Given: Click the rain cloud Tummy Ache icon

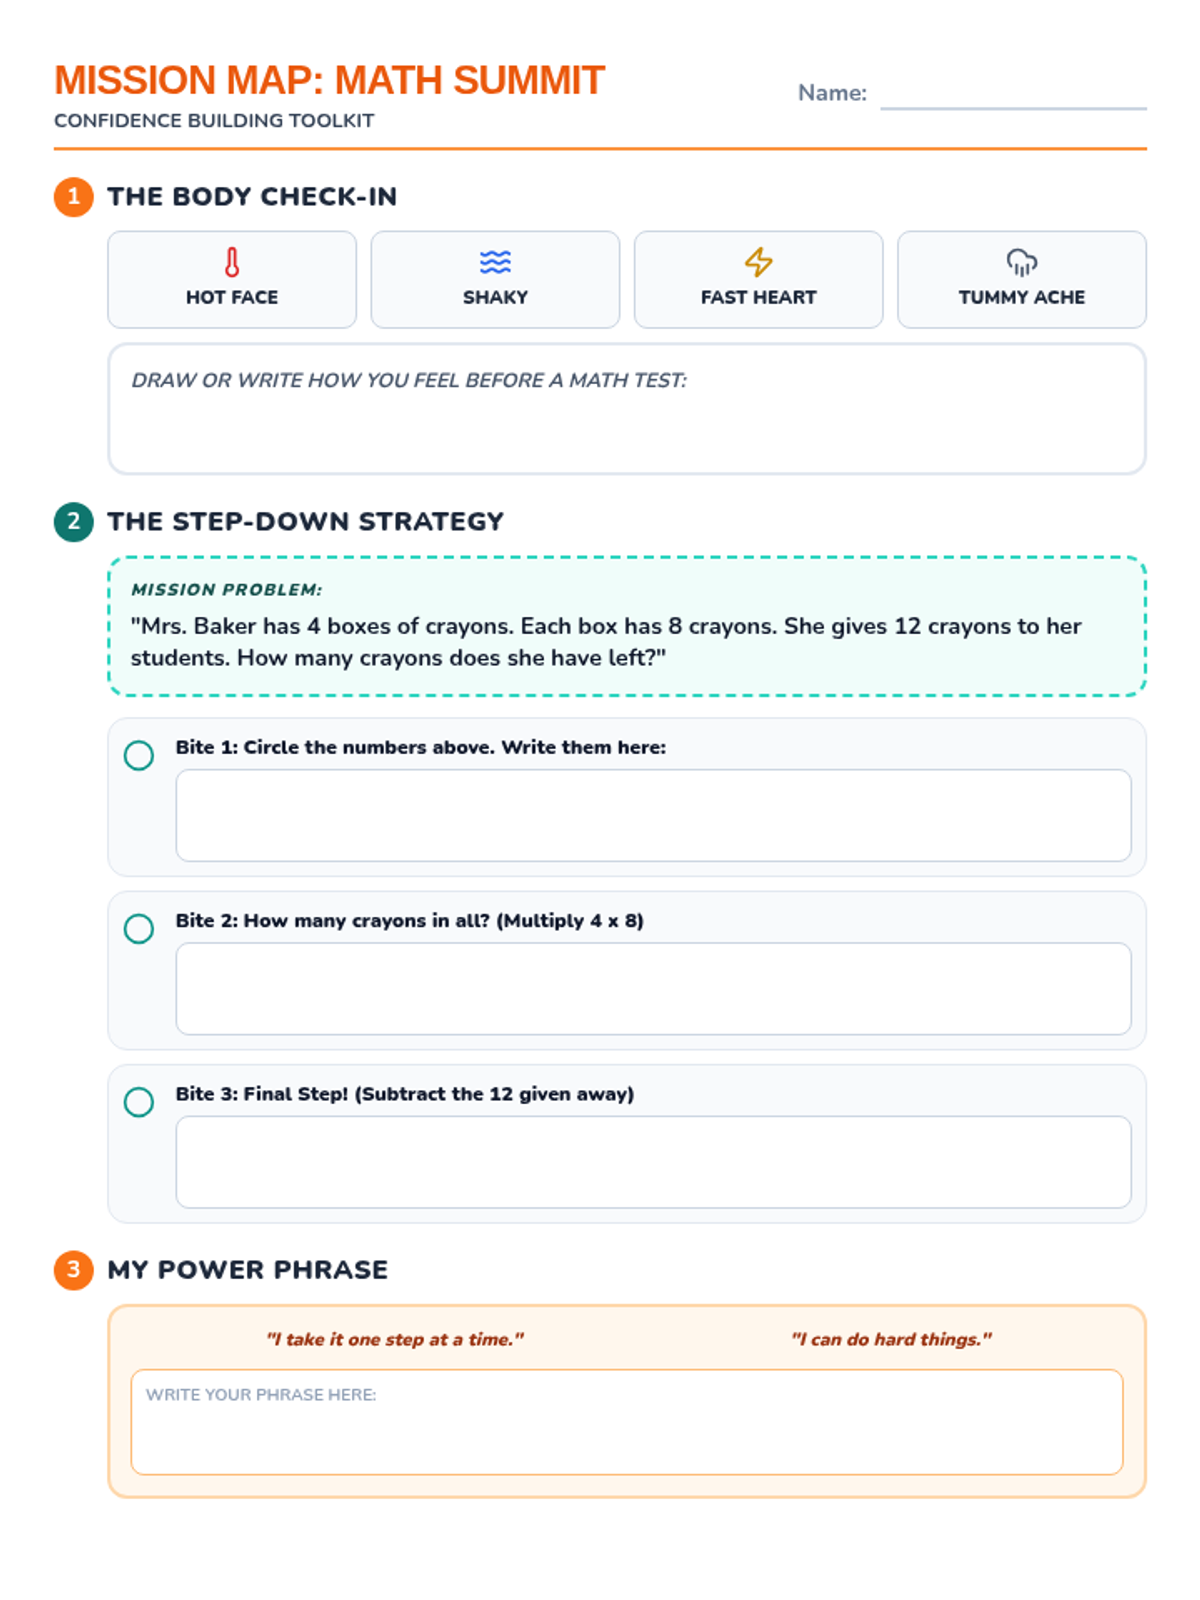Looking at the screenshot, I should pyautogui.click(x=1021, y=262).
